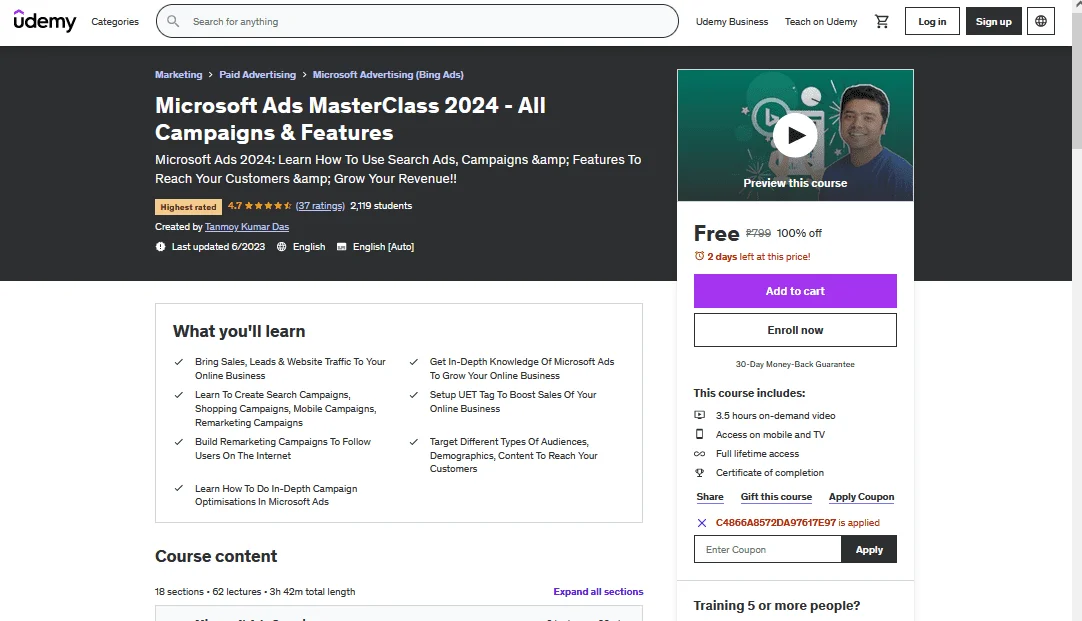This screenshot has width=1082, height=621.
Task: Click the on-demand video icon
Action: (699, 415)
